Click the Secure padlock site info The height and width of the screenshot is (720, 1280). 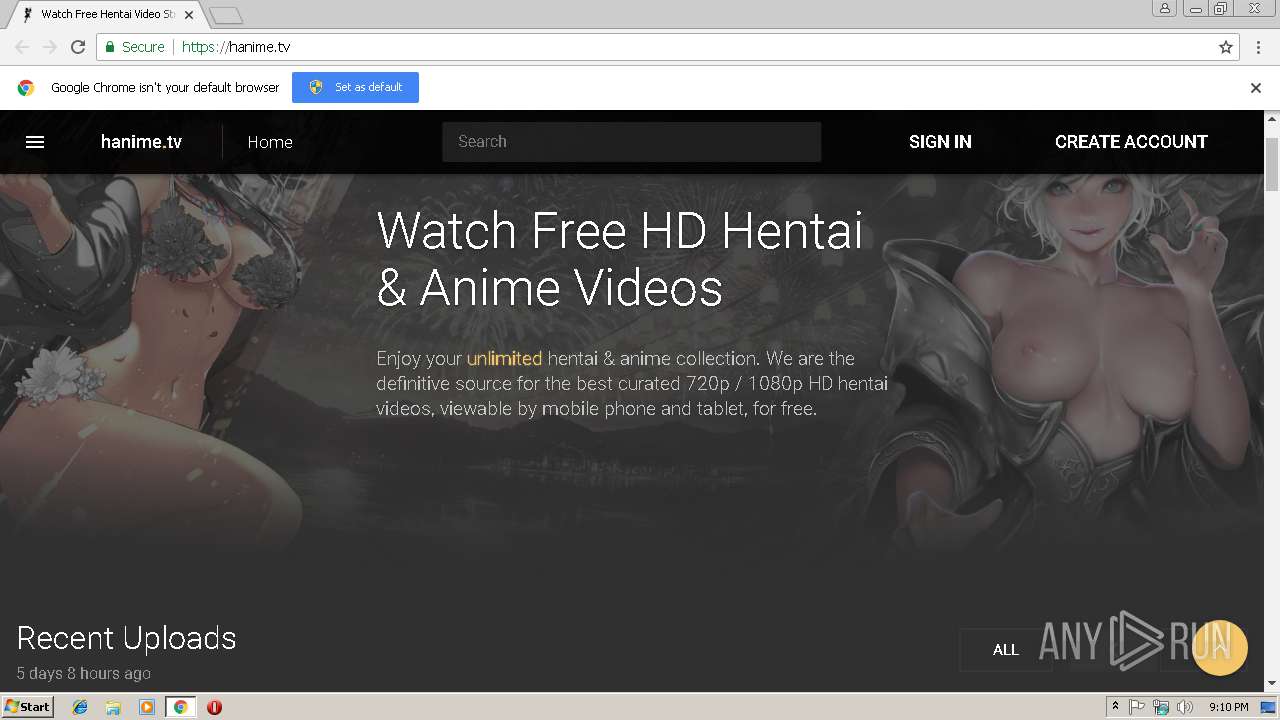[135, 47]
